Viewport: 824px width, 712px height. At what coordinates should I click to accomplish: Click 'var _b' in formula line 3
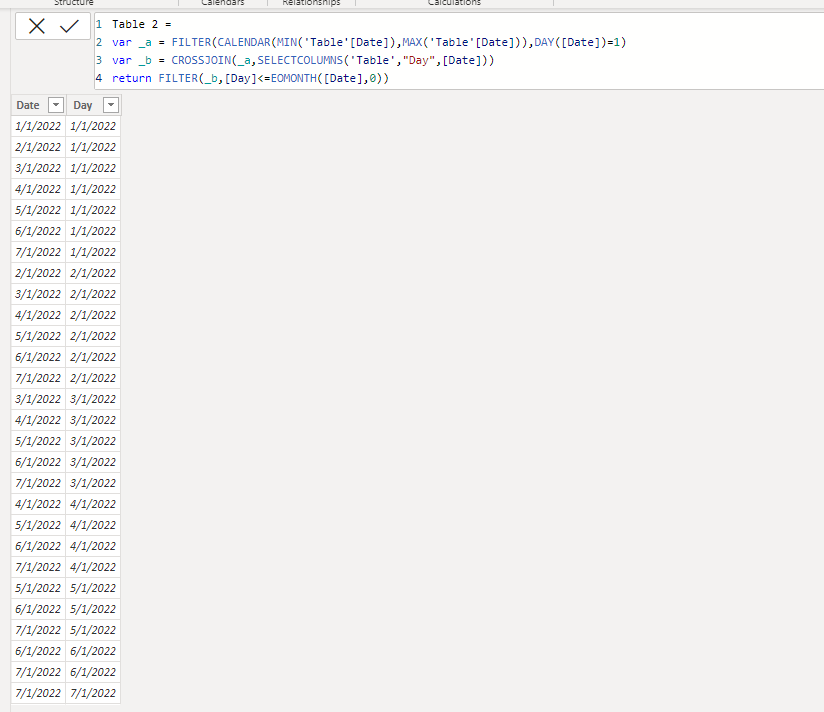(131, 60)
